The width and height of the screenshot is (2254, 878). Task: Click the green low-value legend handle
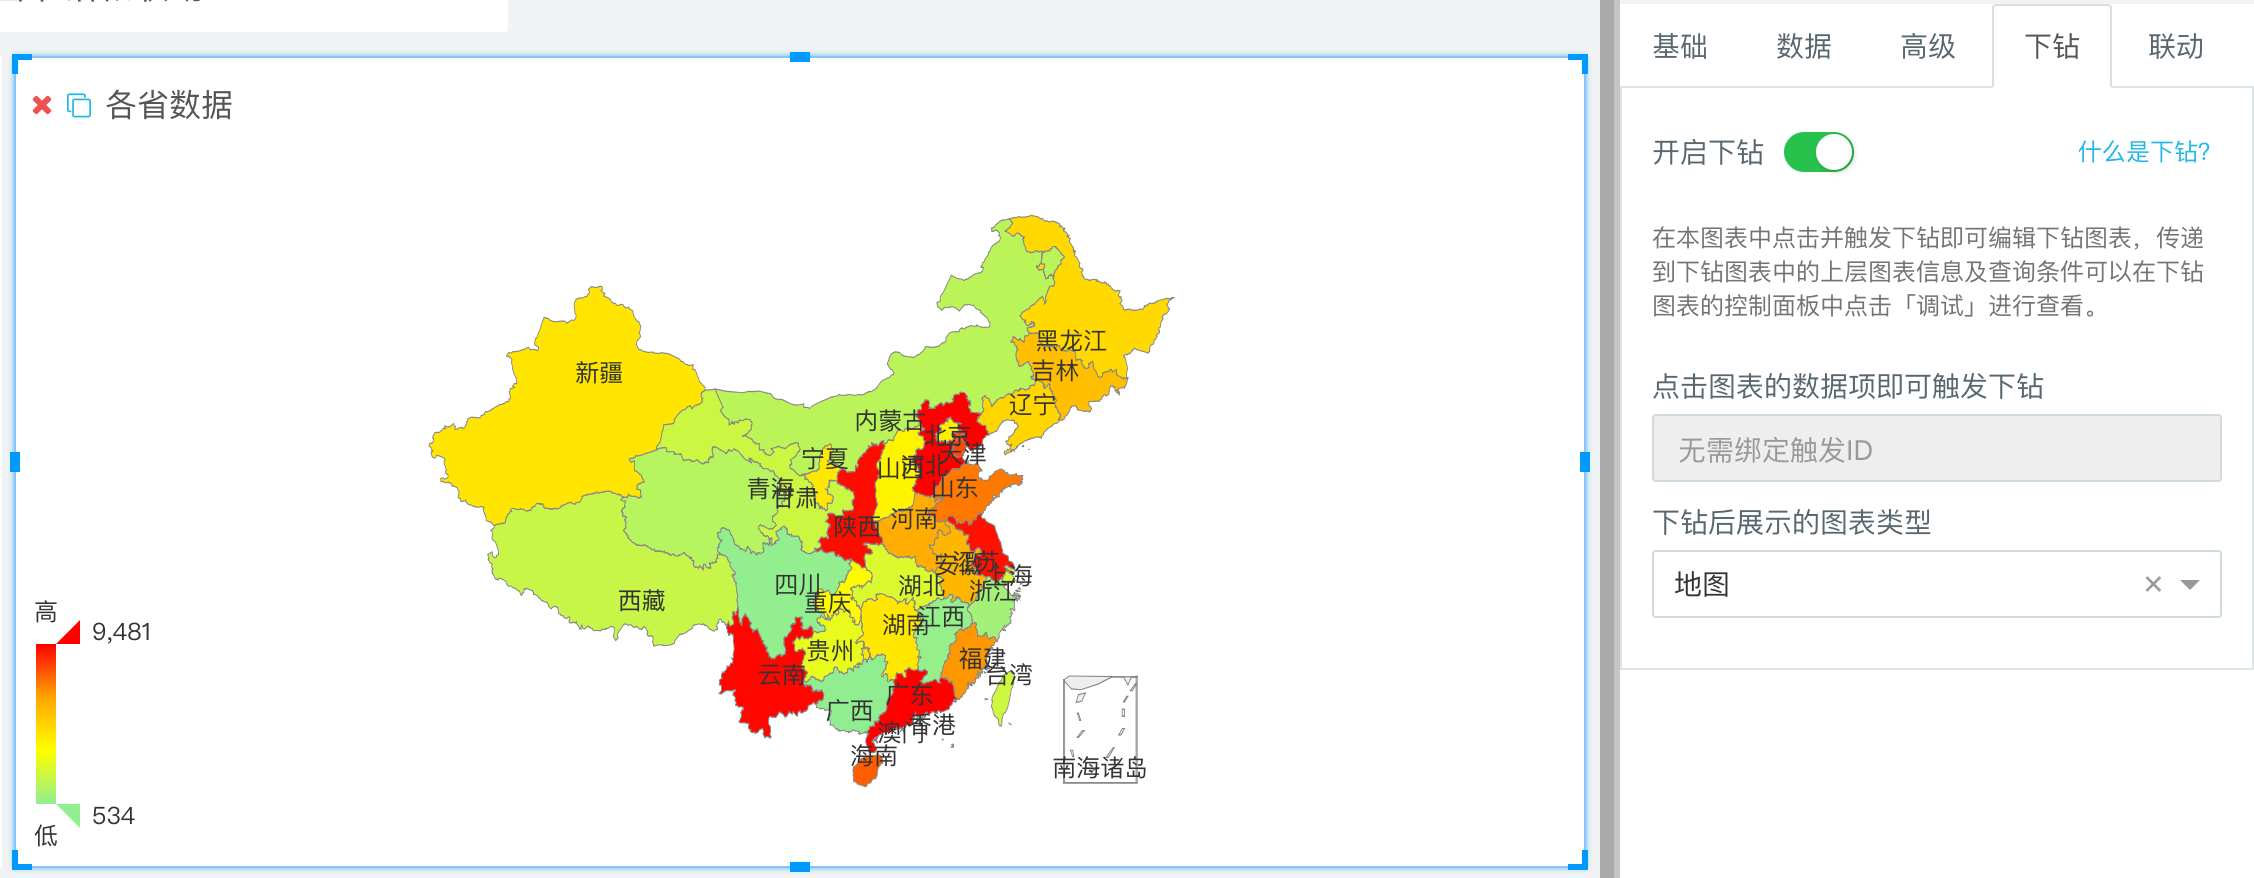[x=69, y=814]
